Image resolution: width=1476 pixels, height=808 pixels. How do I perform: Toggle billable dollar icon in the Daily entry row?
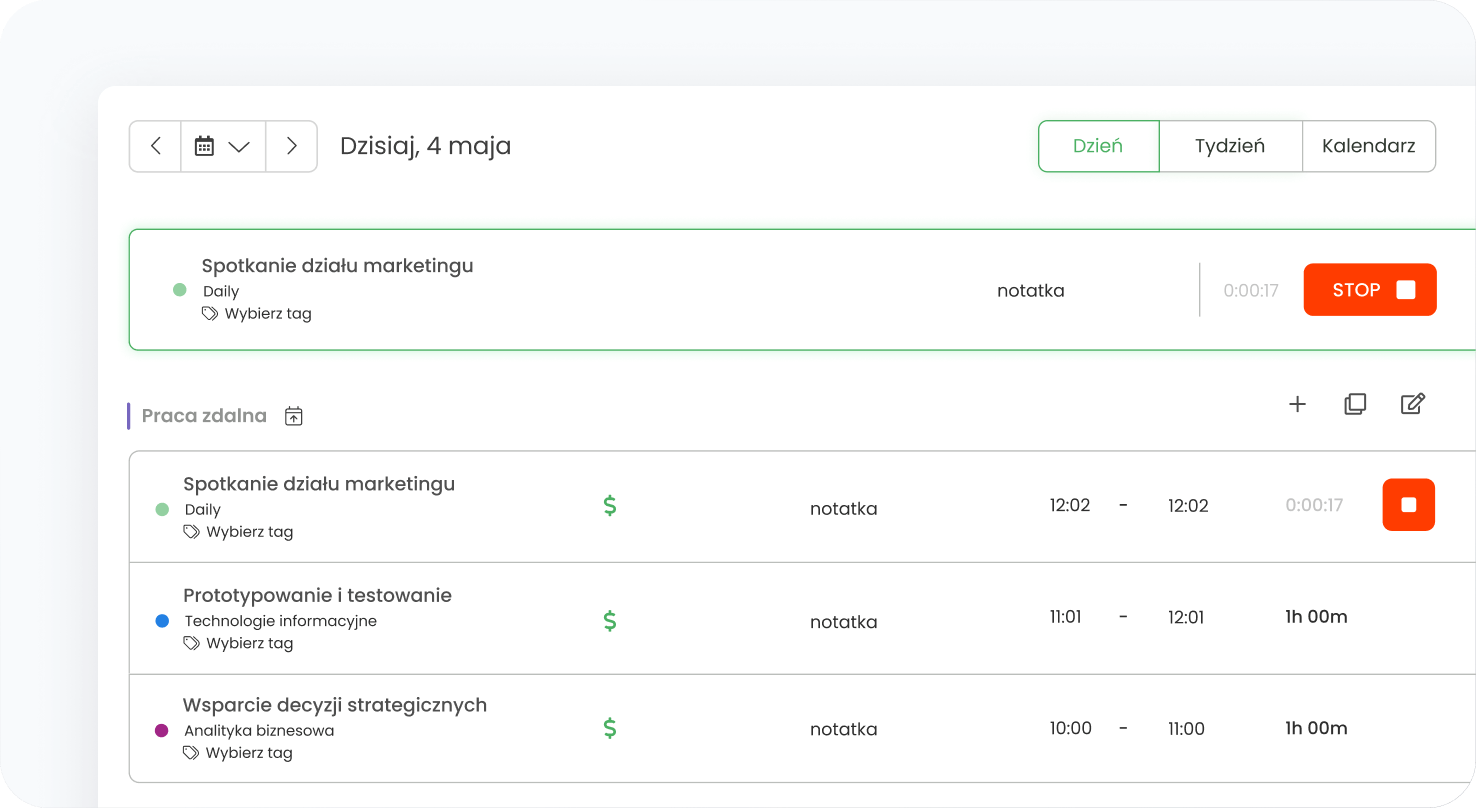610,506
